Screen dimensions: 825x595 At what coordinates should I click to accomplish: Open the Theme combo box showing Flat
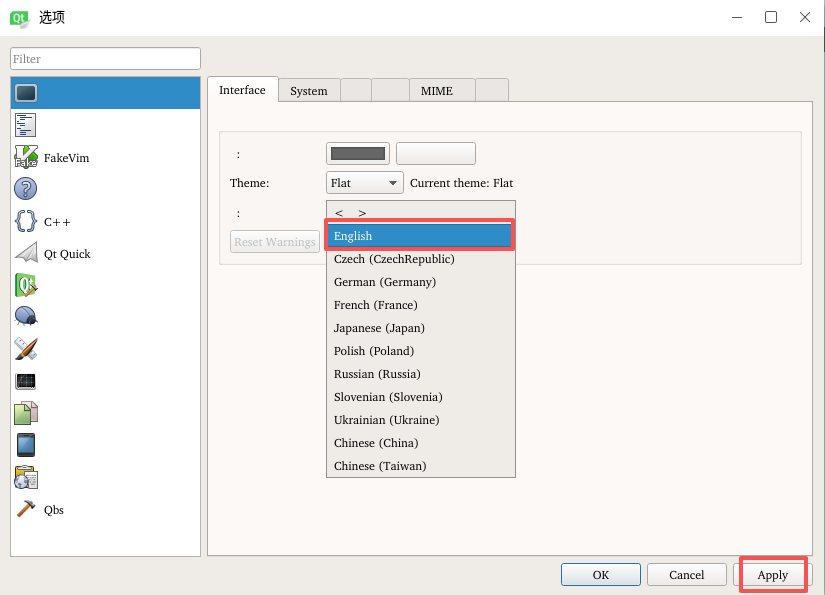365,183
